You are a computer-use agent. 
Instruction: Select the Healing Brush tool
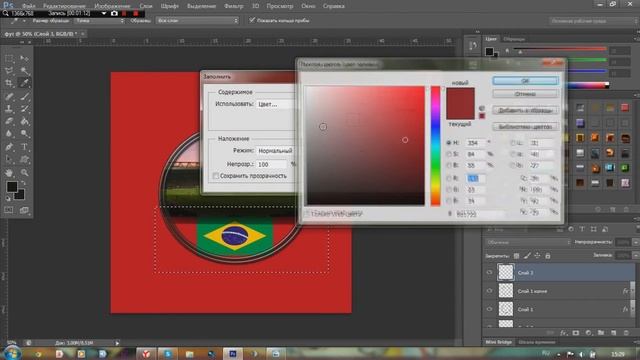pyautogui.click(x=9, y=97)
